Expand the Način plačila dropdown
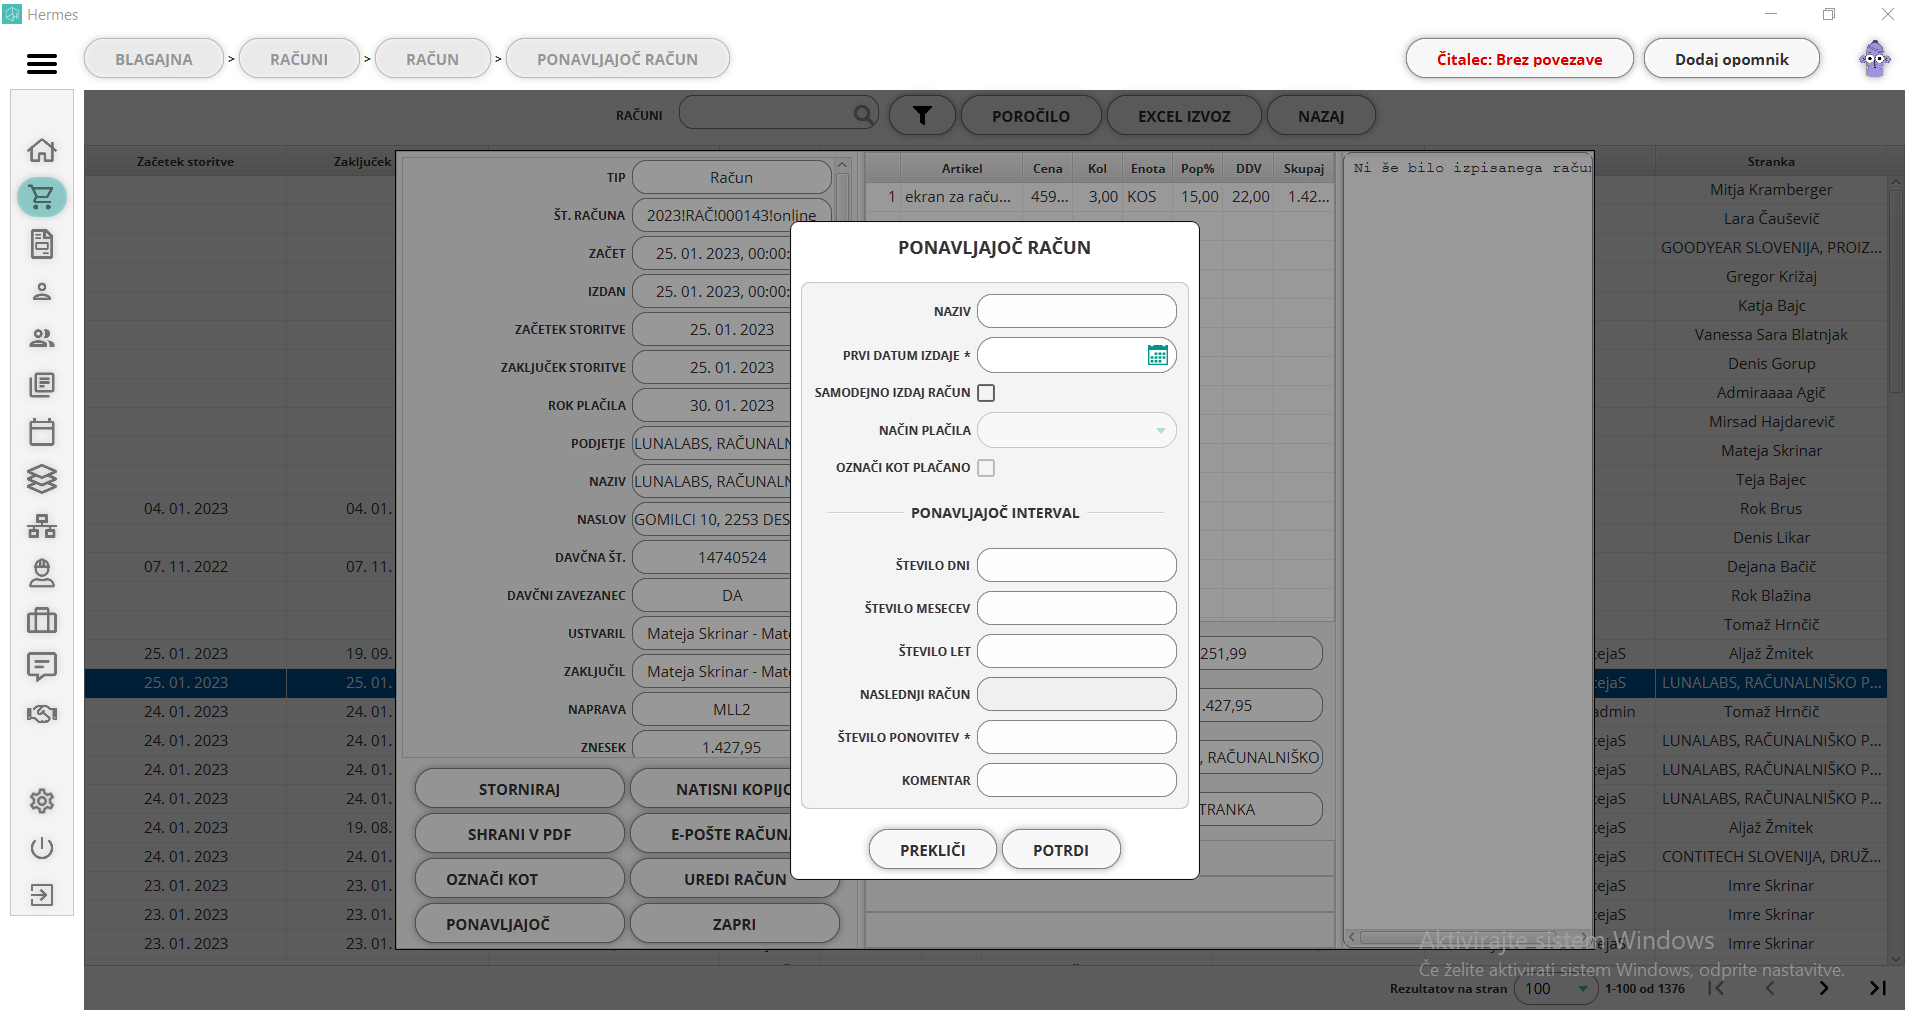Screen dimensions: 1918x1023 point(1077,431)
